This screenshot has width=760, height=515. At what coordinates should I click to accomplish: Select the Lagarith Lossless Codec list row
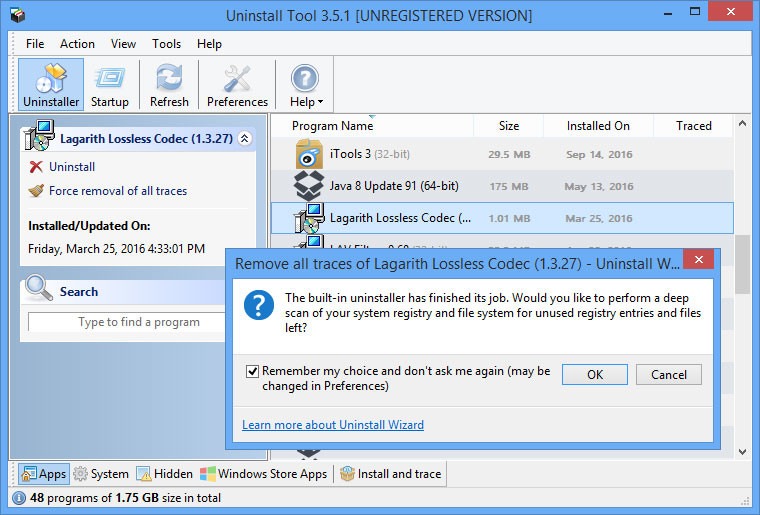(x=502, y=218)
